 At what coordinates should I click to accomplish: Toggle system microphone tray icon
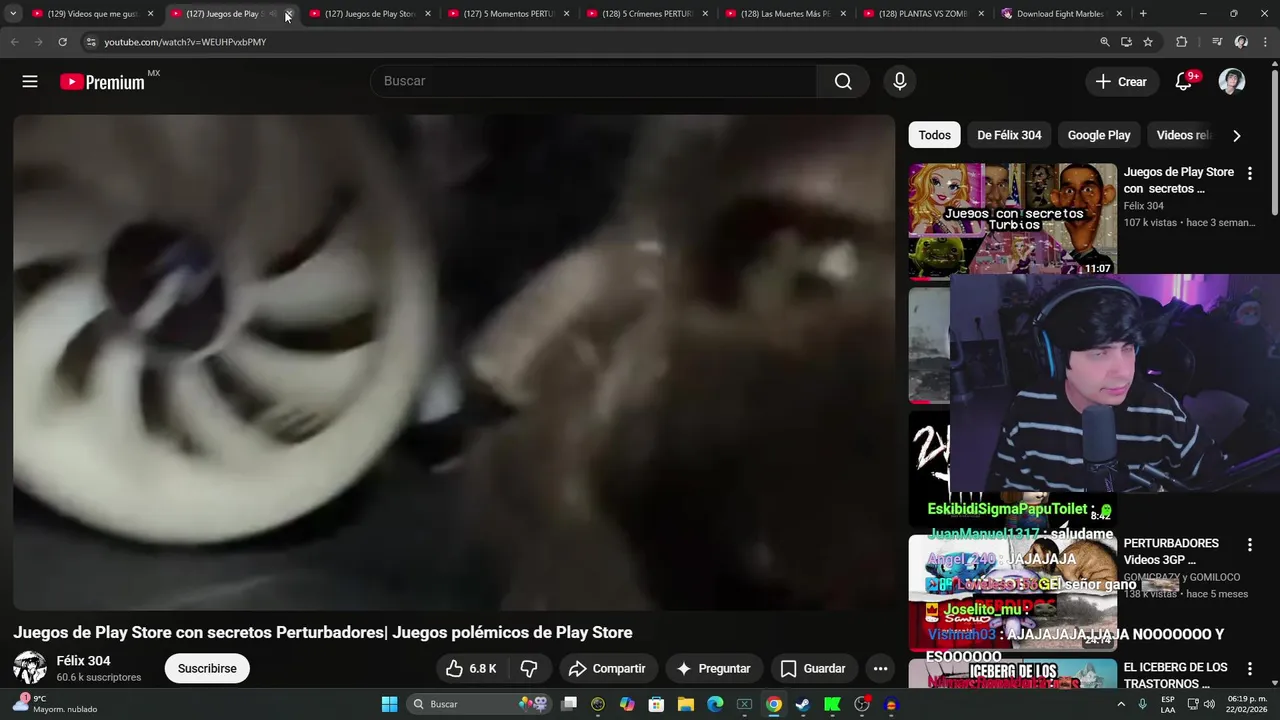tap(1142, 704)
